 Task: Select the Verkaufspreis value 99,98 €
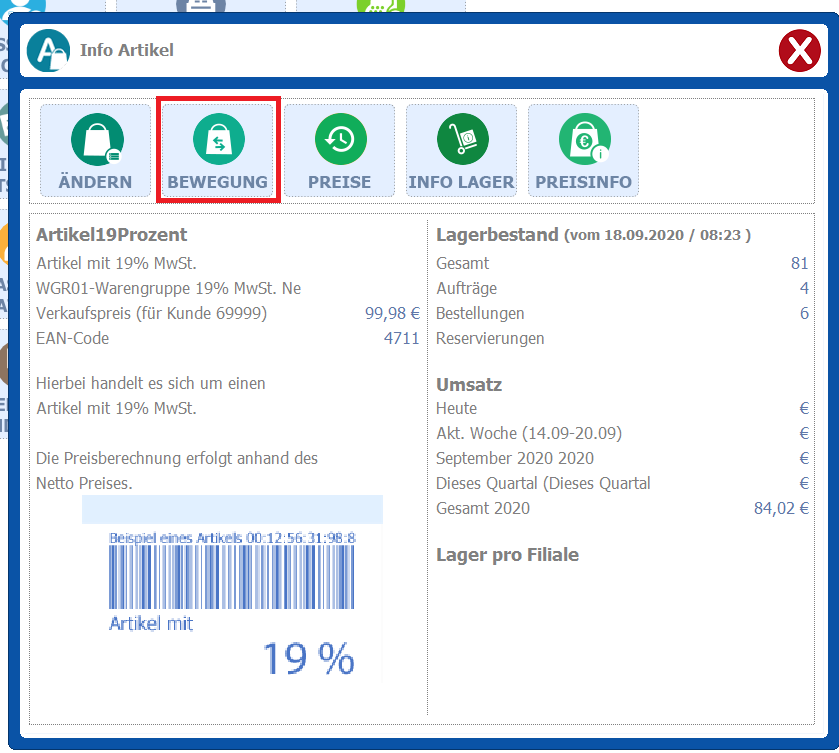point(392,313)
